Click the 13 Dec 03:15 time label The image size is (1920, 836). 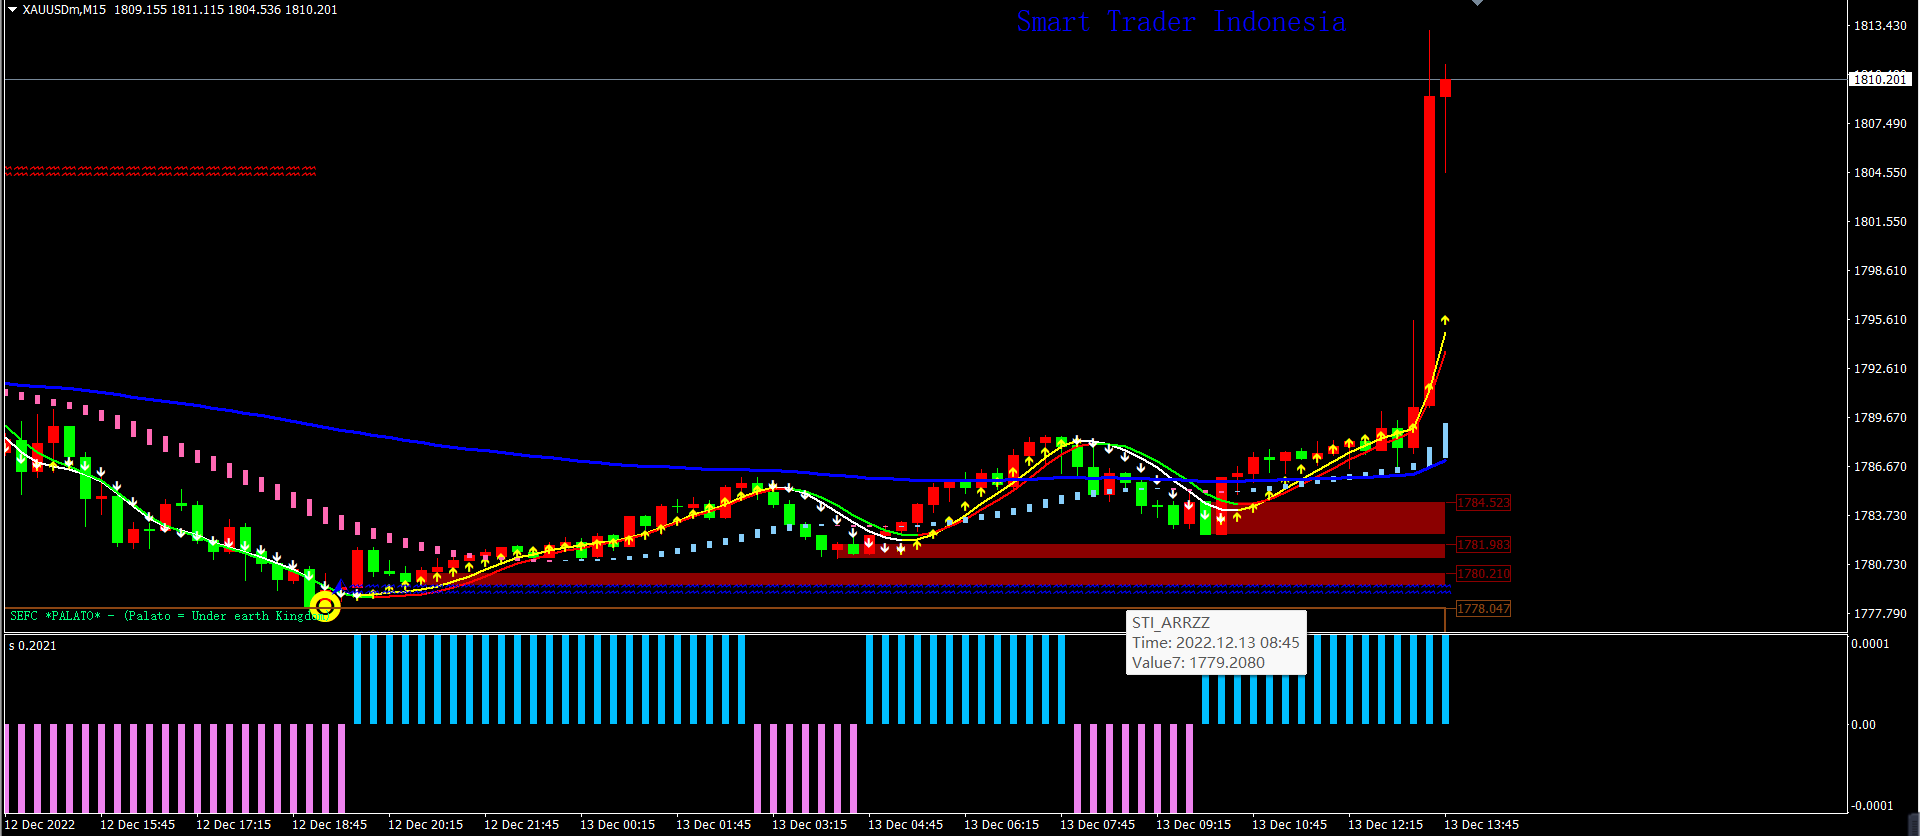pos(809,825)
